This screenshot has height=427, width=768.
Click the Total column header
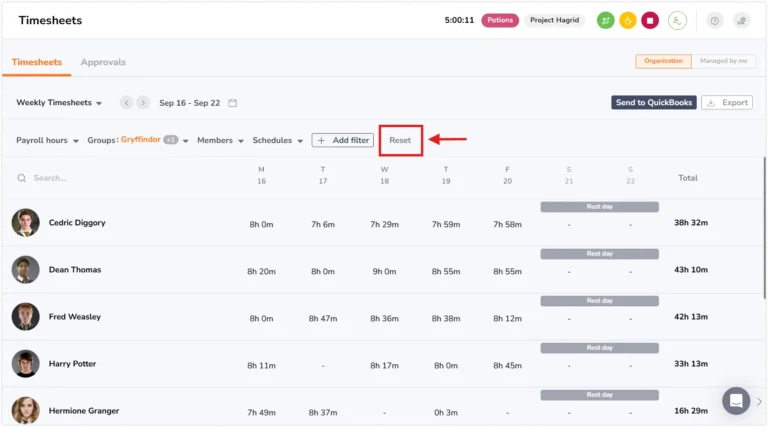688,178
